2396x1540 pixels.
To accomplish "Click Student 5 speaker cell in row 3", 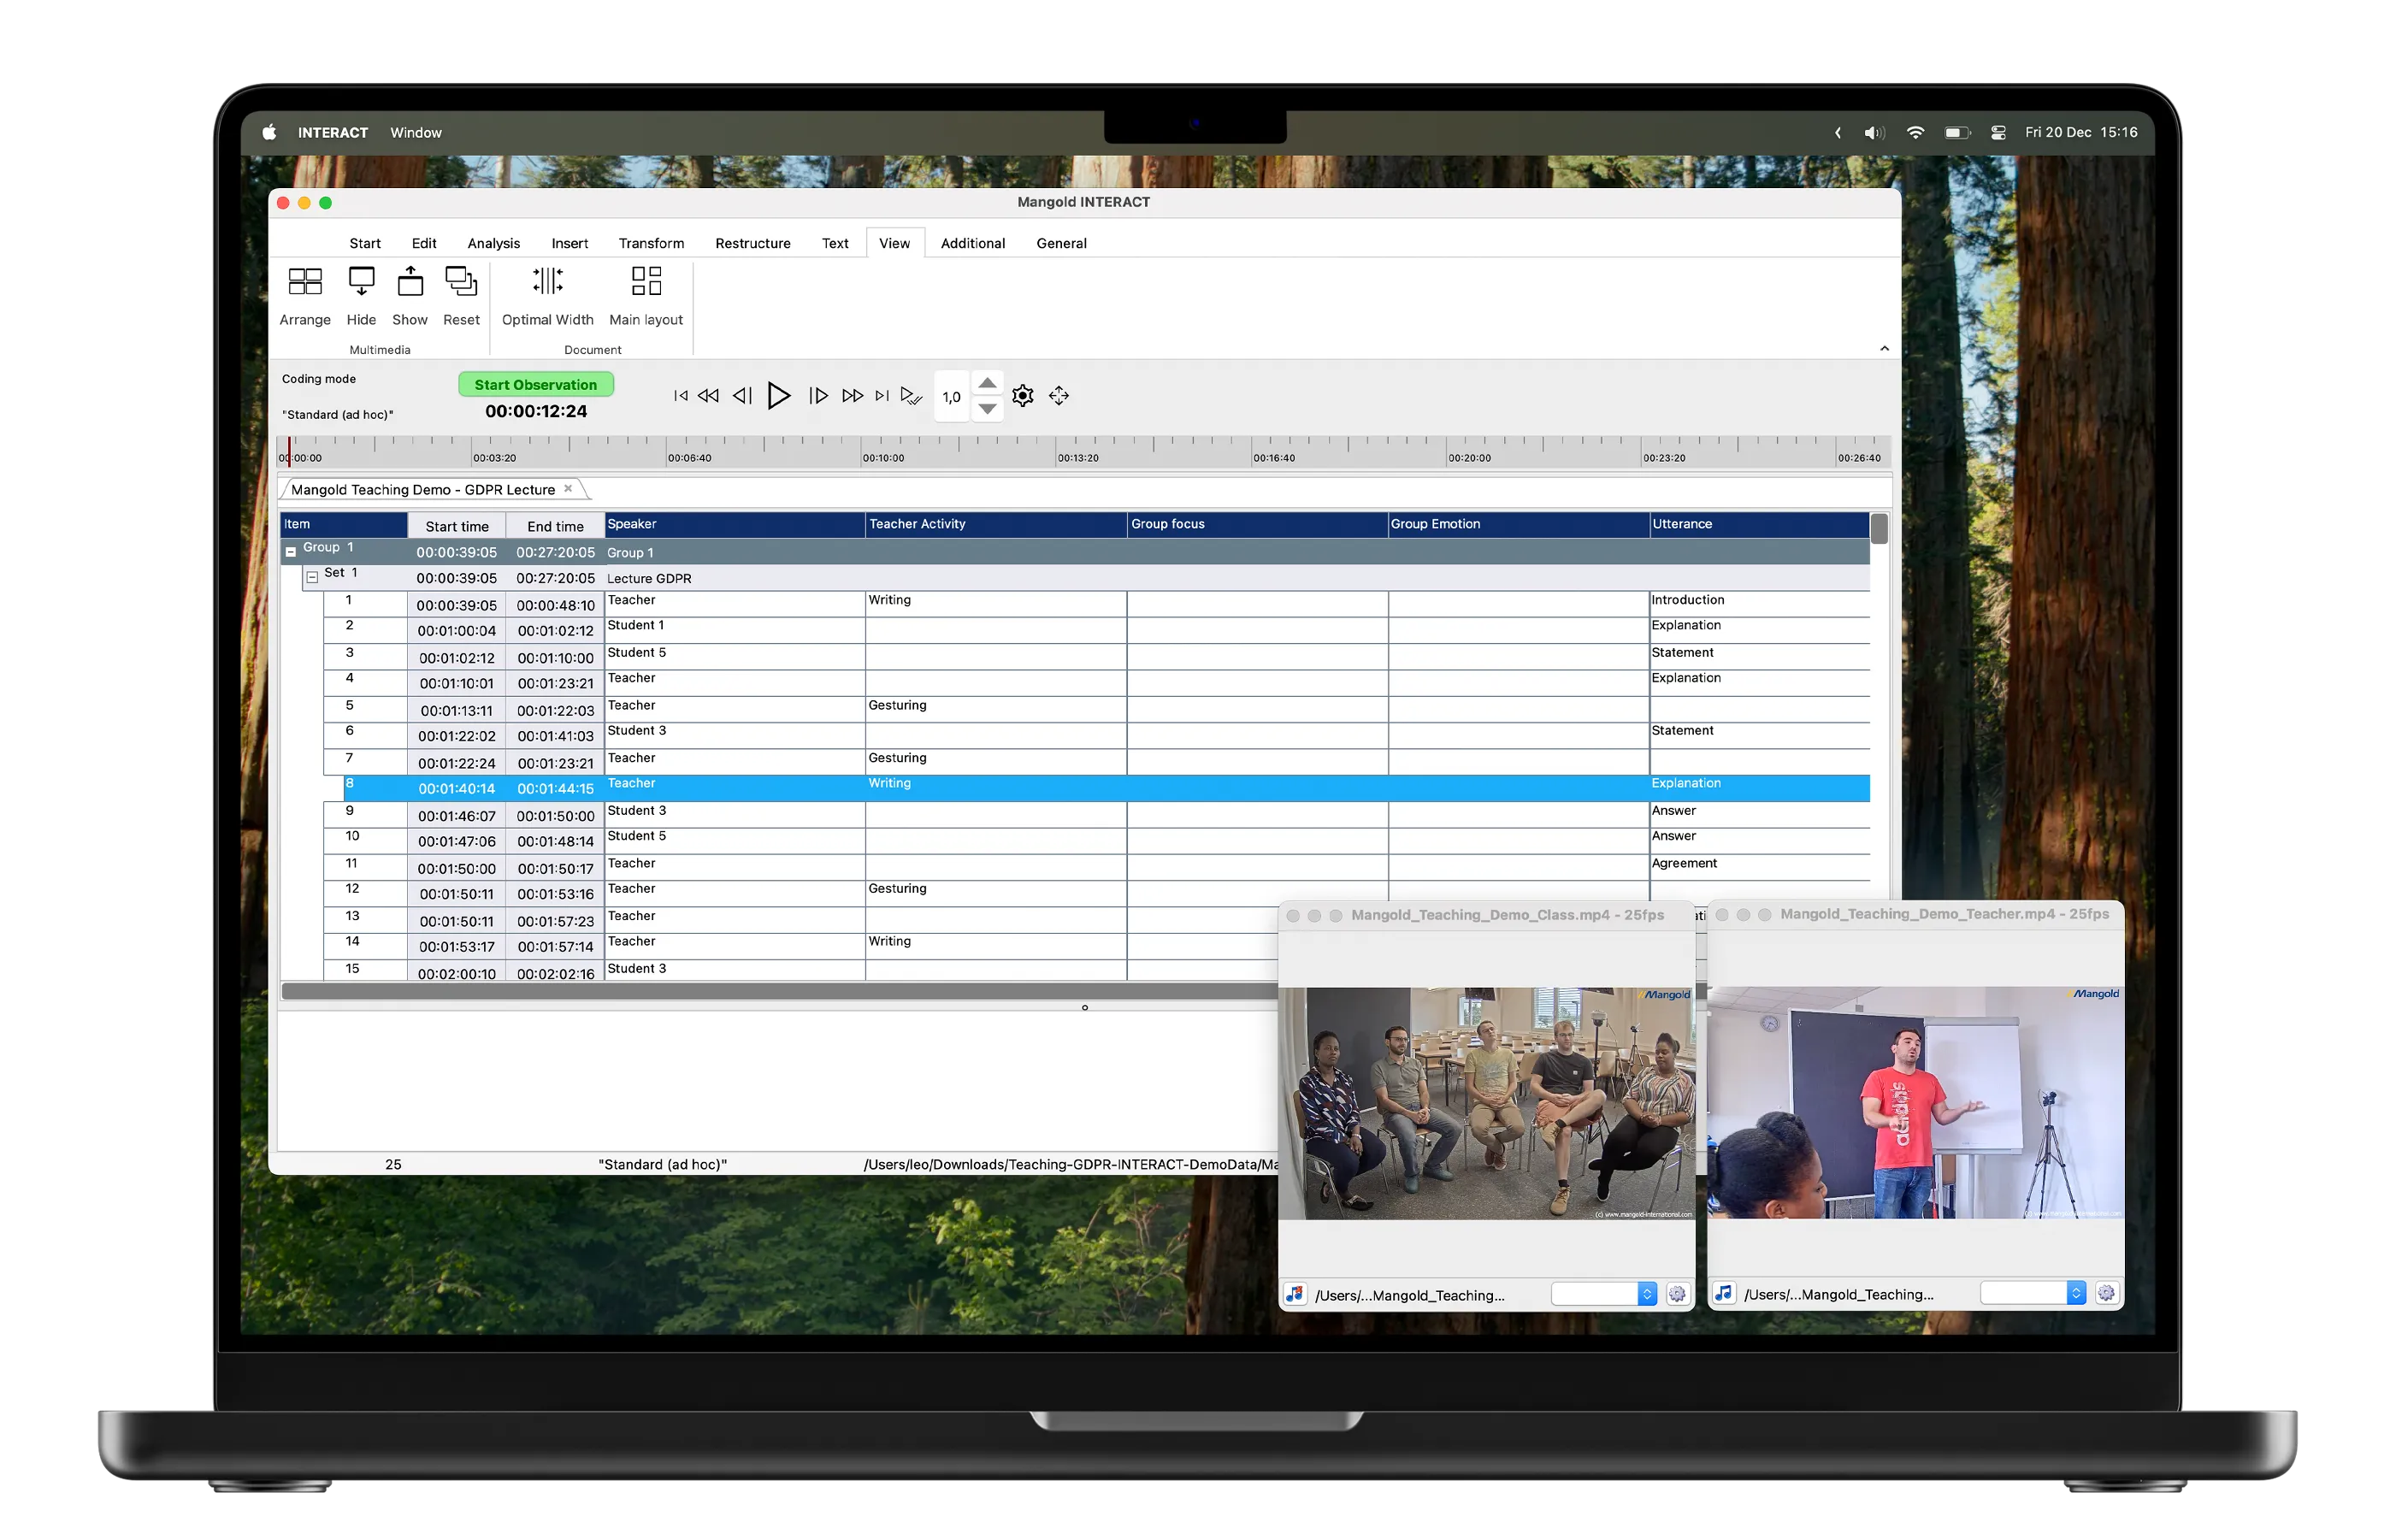I will pyautogui.click(x=734, y=657).
